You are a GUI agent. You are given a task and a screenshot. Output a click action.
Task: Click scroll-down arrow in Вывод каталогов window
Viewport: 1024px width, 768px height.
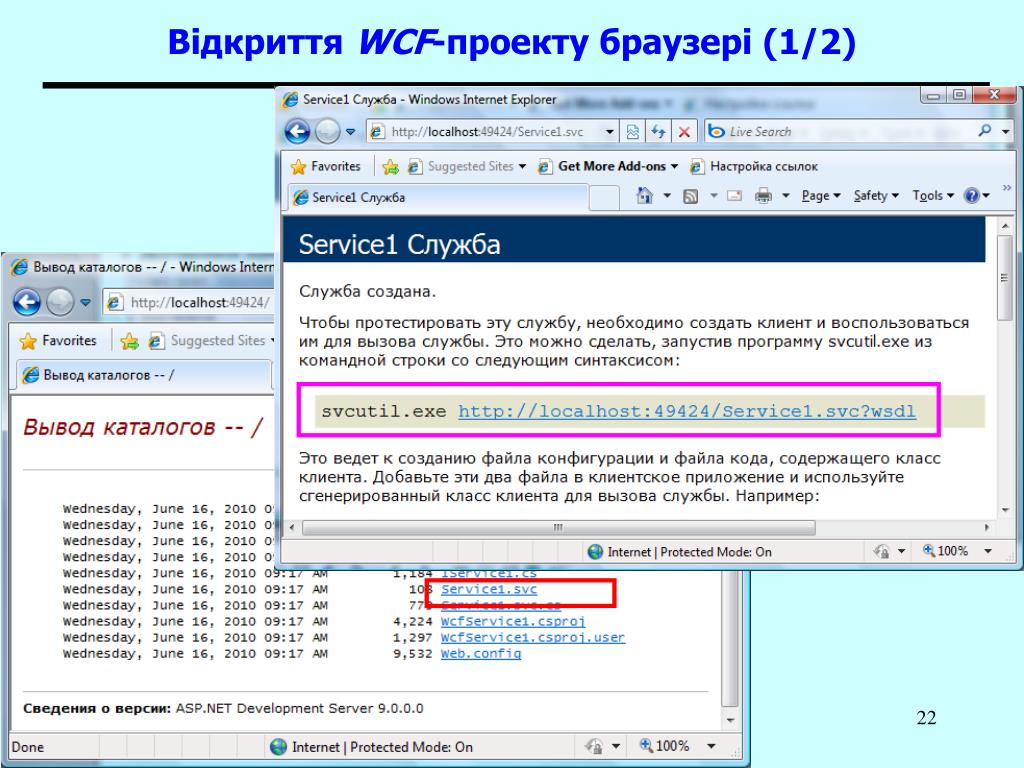(730, 721)
